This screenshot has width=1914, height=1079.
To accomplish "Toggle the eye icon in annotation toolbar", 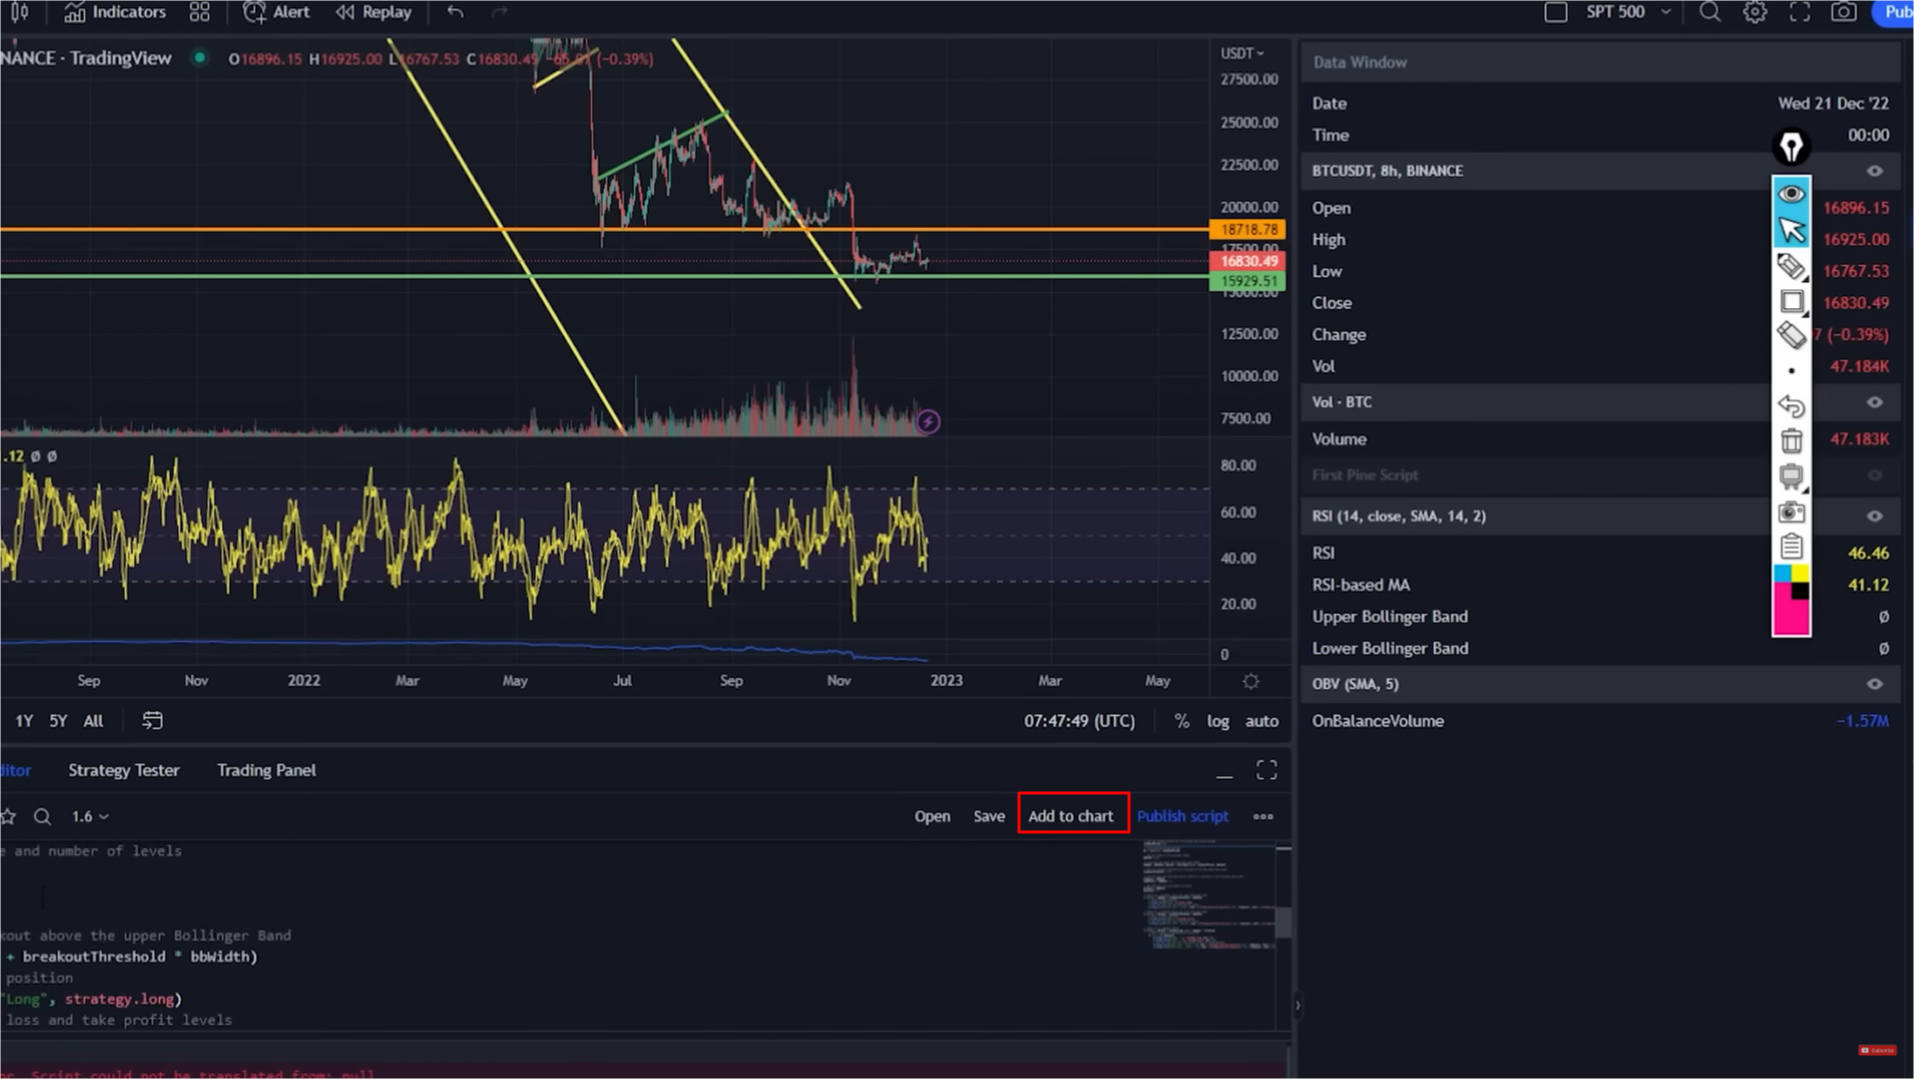I will coord(1791,193).
